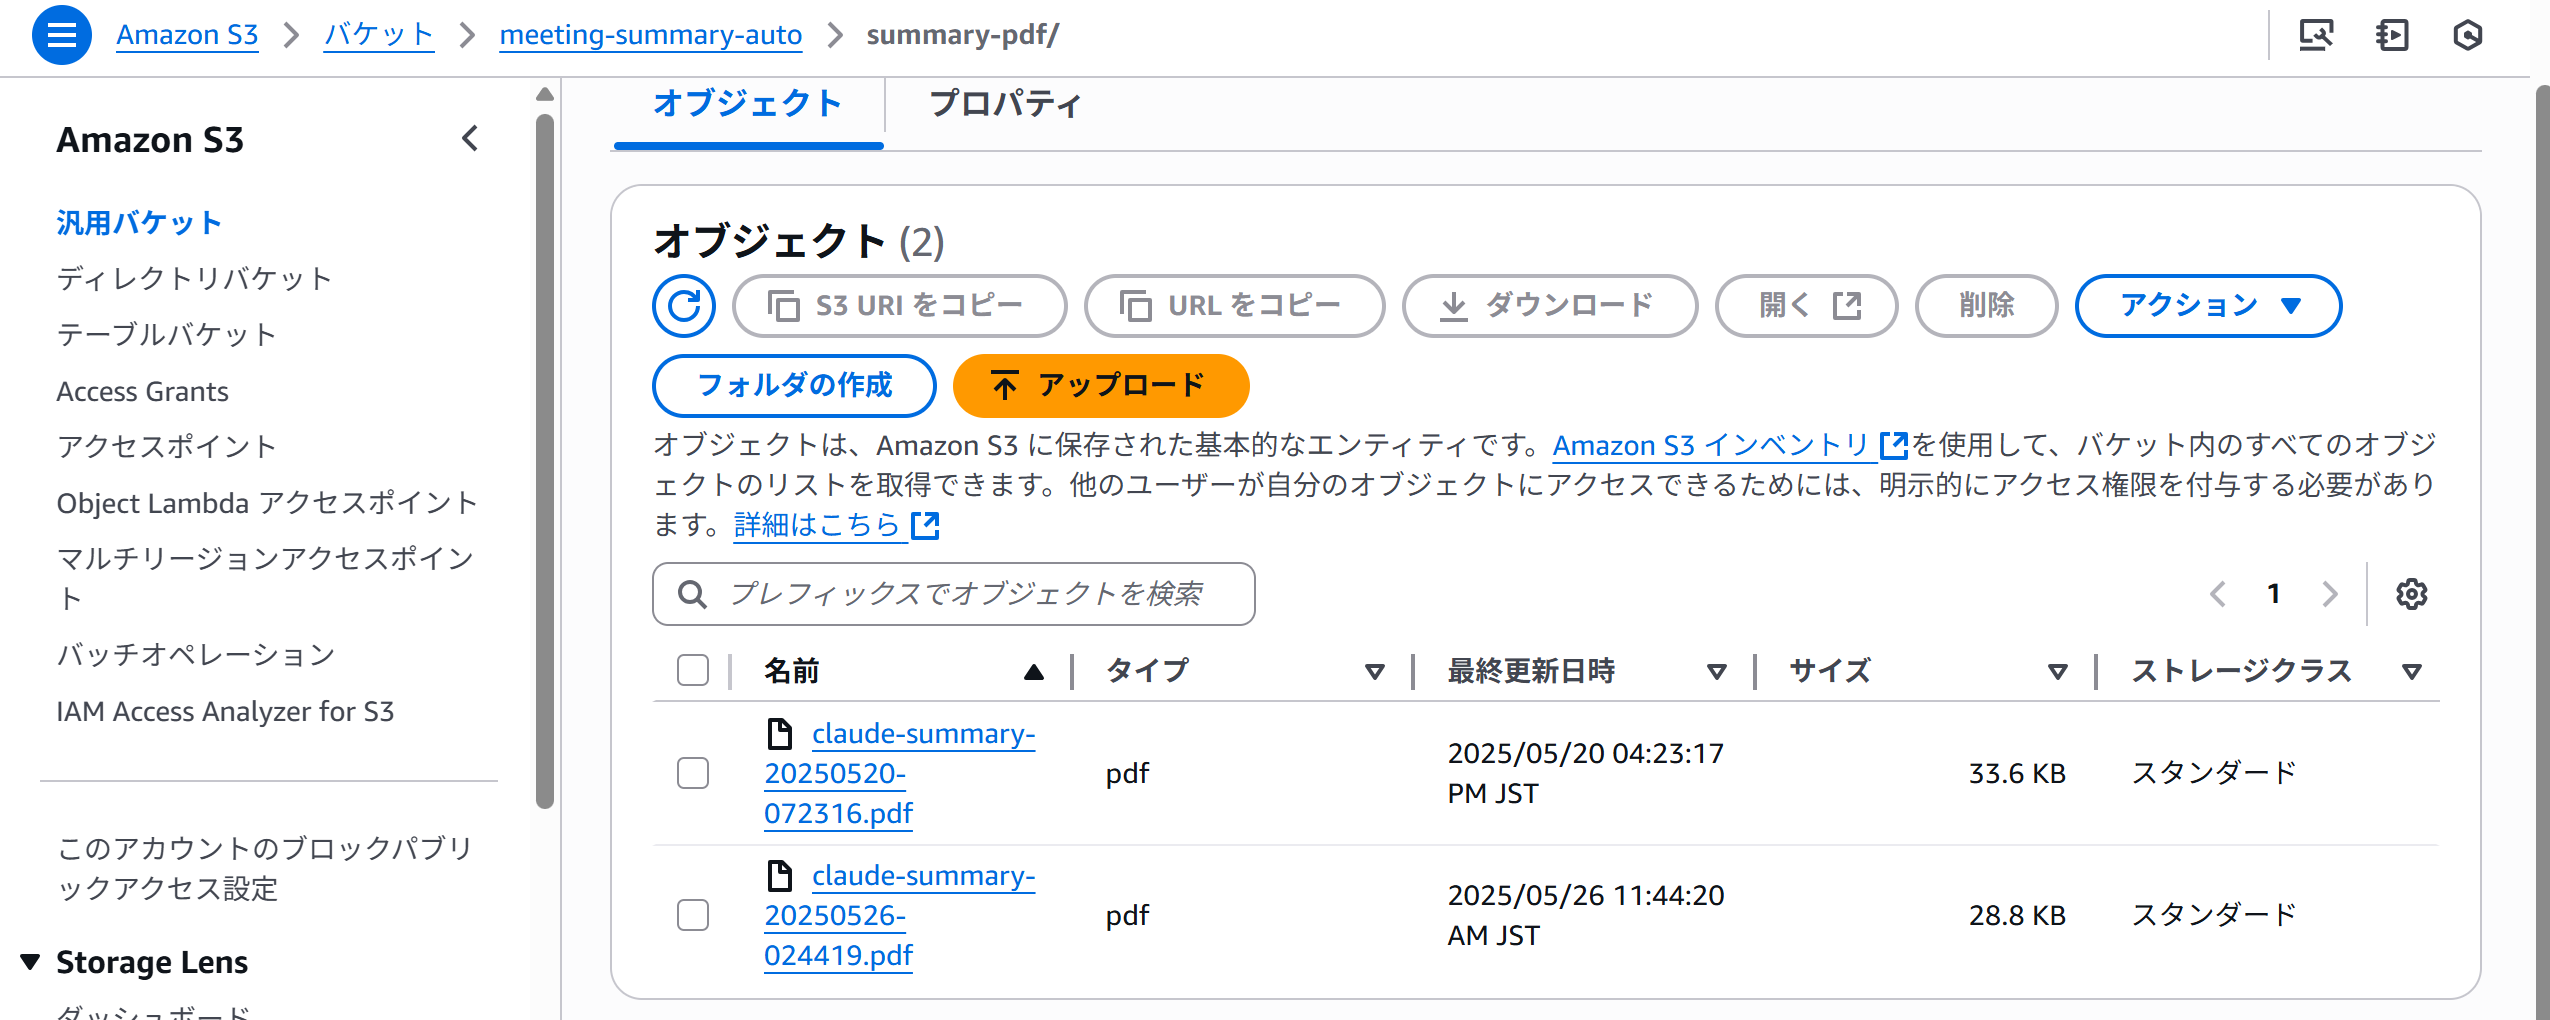Open the hamburger navigation menu
The height and width of the screenshot is (1020, 2550).
click(61, 35)
